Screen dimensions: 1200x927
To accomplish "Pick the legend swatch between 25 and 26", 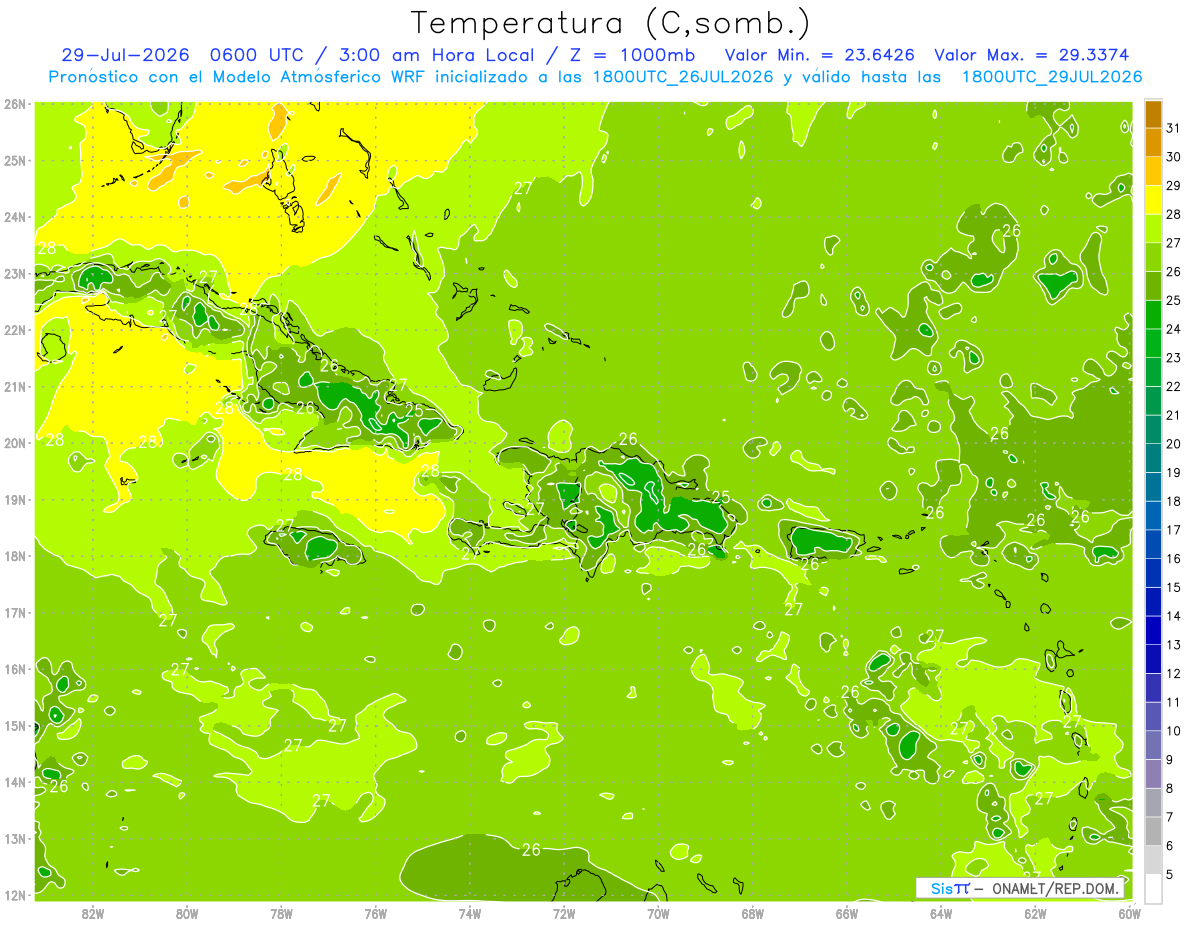I will tap(1153, 285).
